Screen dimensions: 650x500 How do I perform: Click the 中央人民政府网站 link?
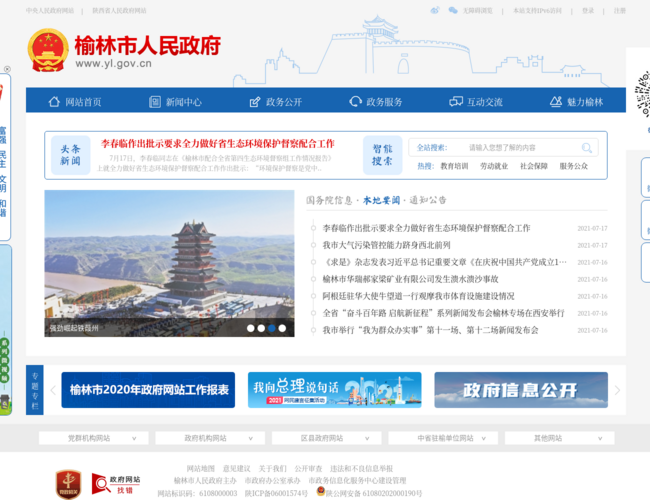[x=50, y=11]
